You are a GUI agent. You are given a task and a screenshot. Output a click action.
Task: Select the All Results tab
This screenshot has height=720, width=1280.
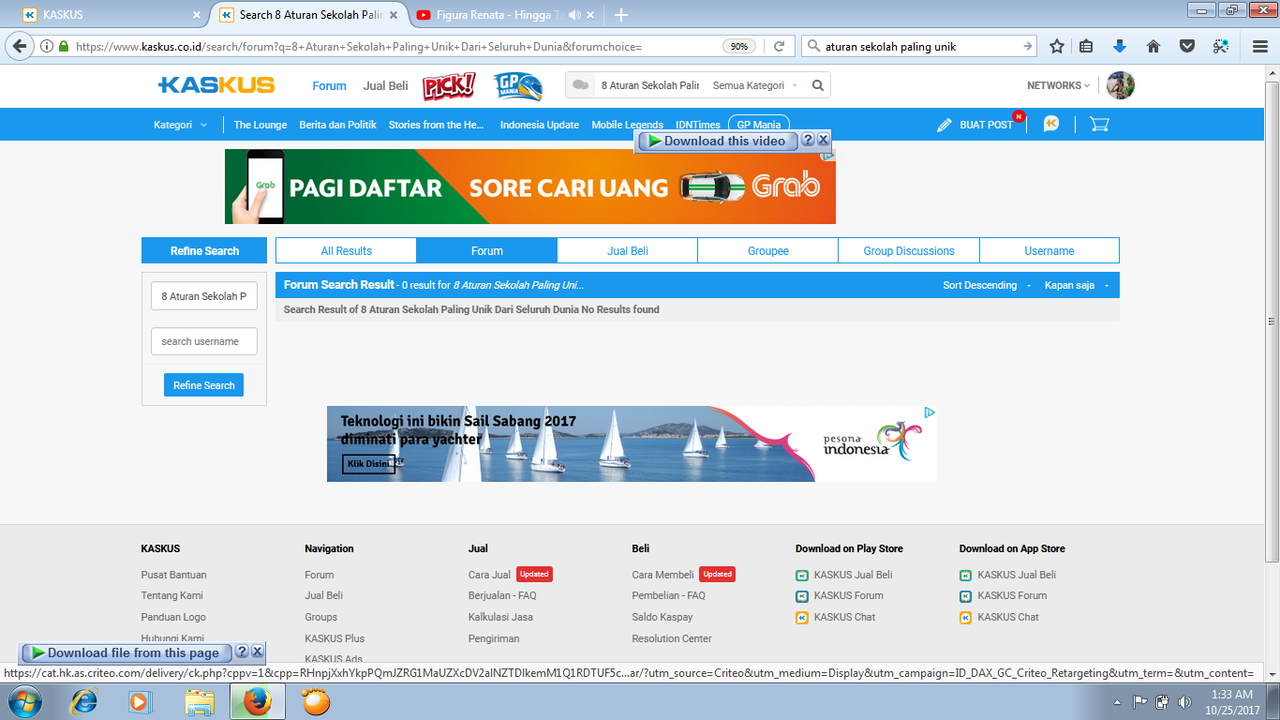pyautogui.click(x=346, y=251)
